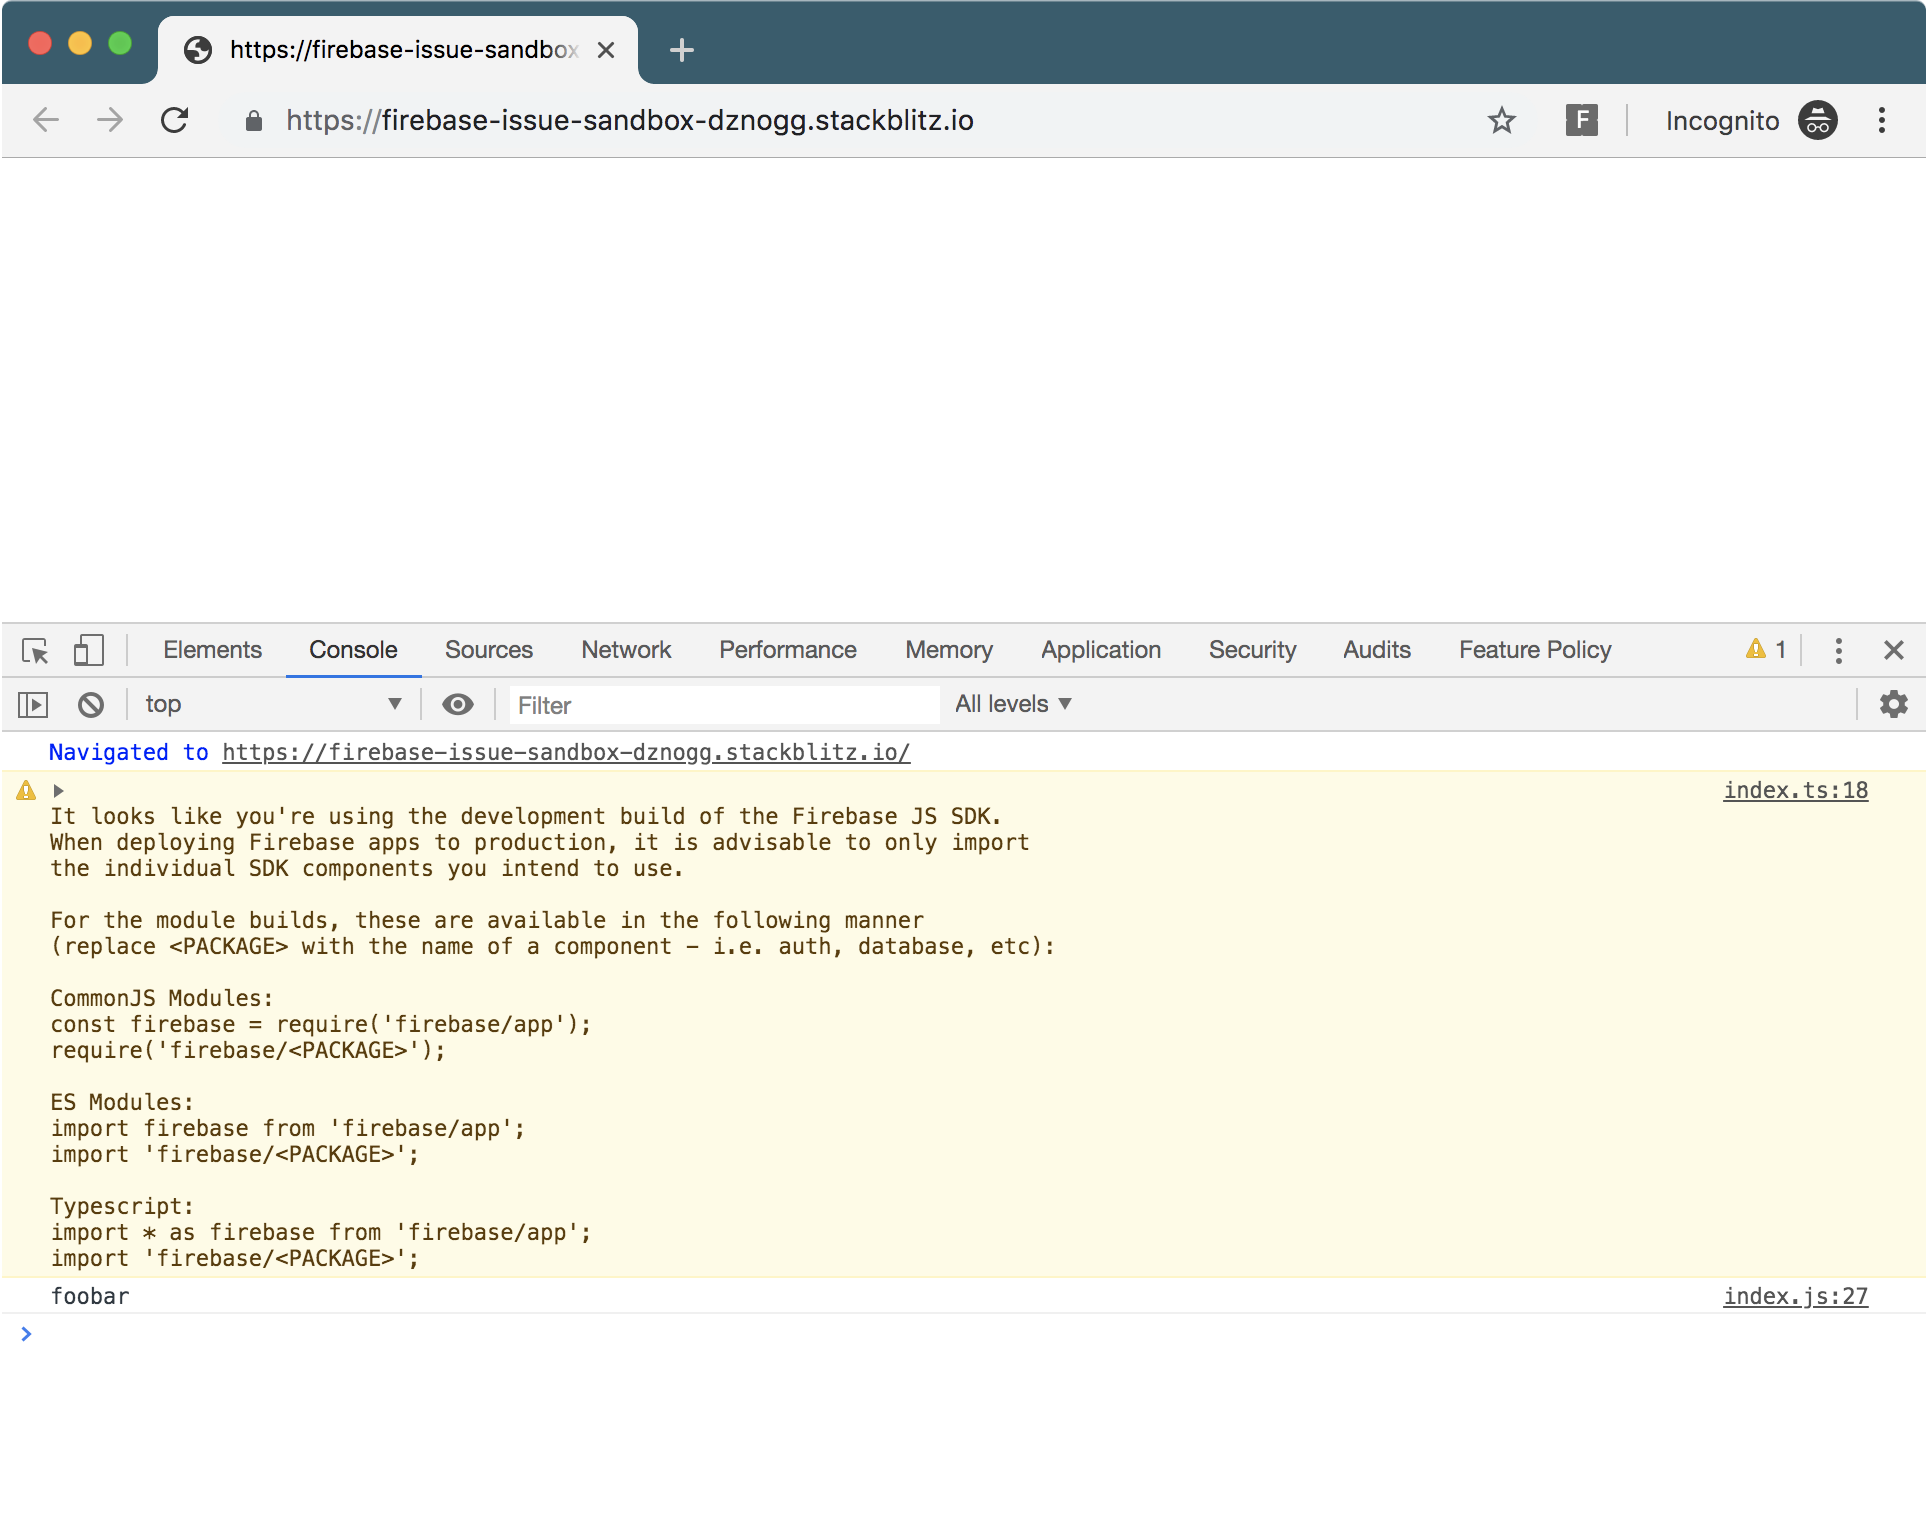This screenshot has width=1926, height=1514.
Task: Create a live expression with eye icon
Action: 457,704
